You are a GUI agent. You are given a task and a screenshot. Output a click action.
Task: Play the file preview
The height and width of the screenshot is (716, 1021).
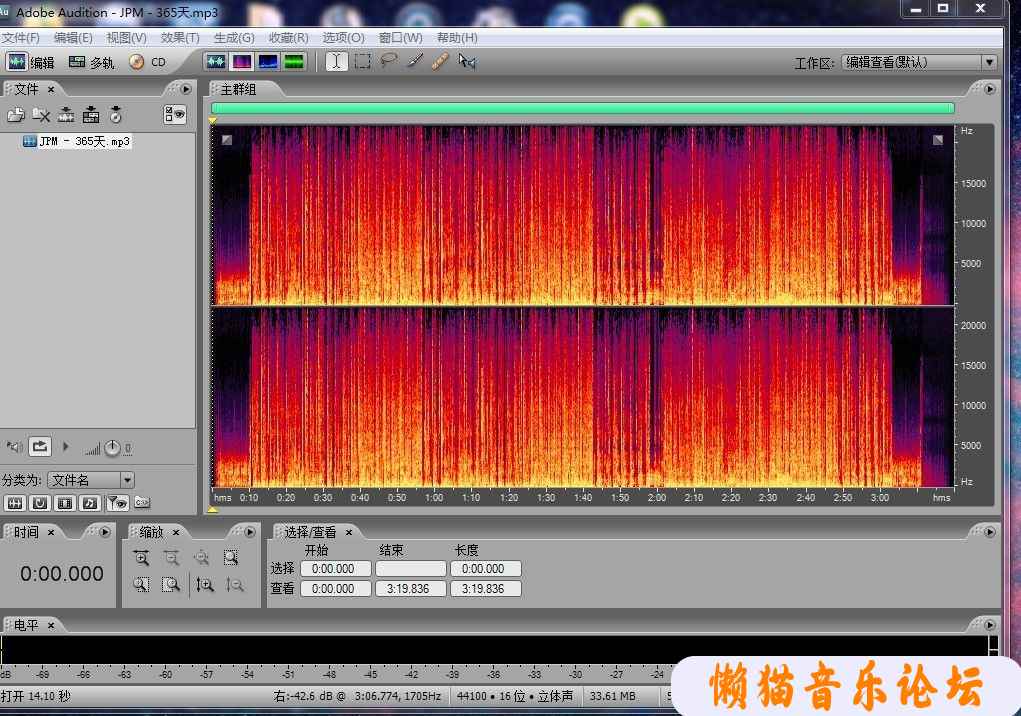66,447
